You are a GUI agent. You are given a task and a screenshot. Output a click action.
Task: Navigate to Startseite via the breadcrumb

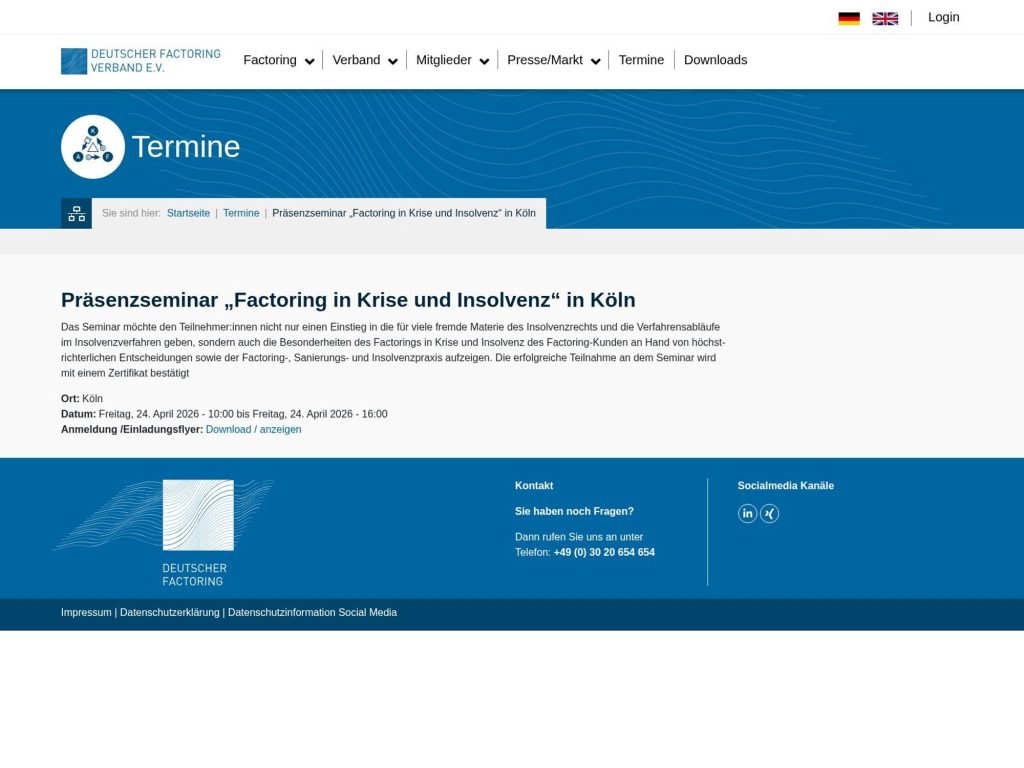click(188, 213)
